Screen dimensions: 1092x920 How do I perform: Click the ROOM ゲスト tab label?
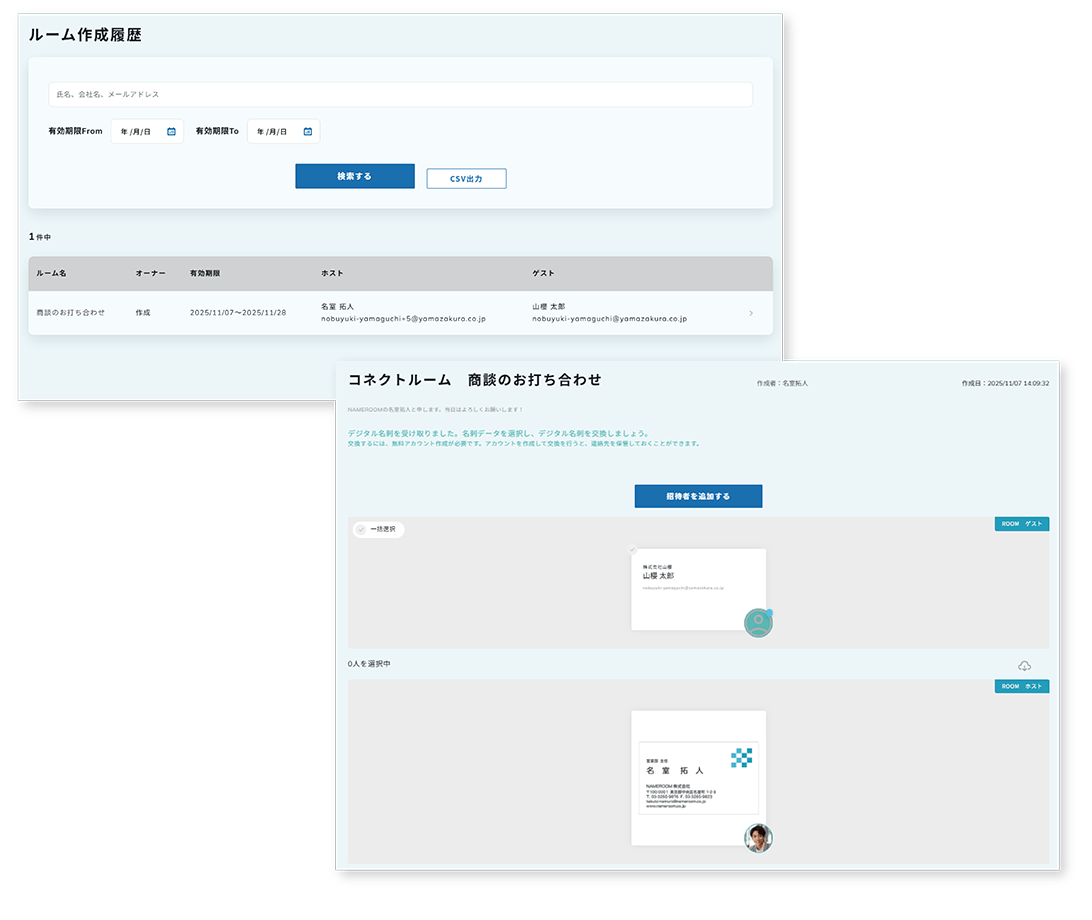click(x=1022, y=523)
